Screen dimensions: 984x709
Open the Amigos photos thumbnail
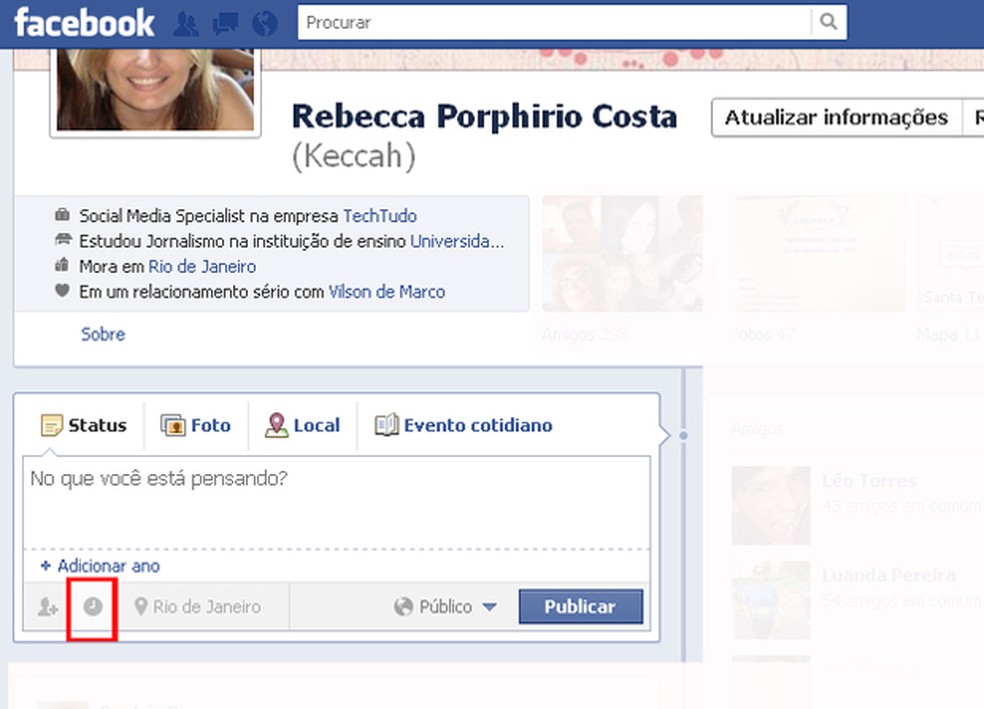[622, 253]
